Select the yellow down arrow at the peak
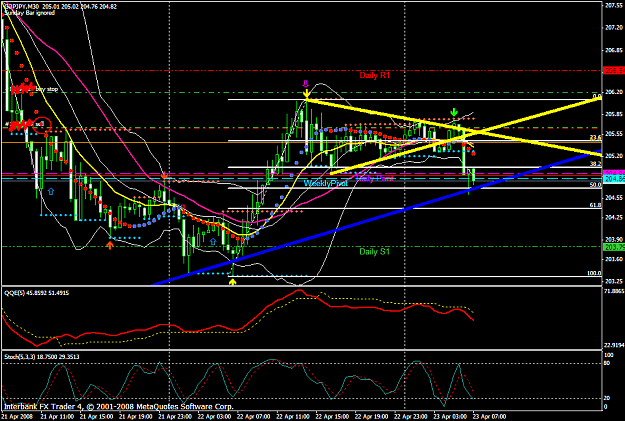 (x=306, y=94)
